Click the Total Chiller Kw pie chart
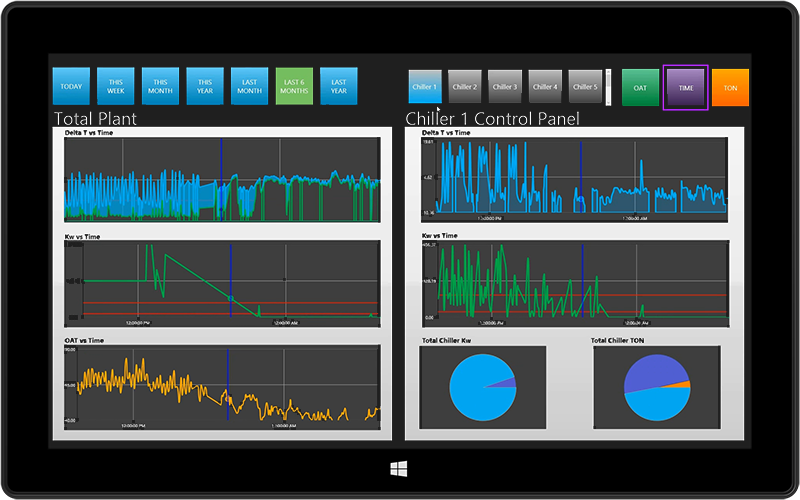Screen dimensions: 800x500 (x=483, y=388)
